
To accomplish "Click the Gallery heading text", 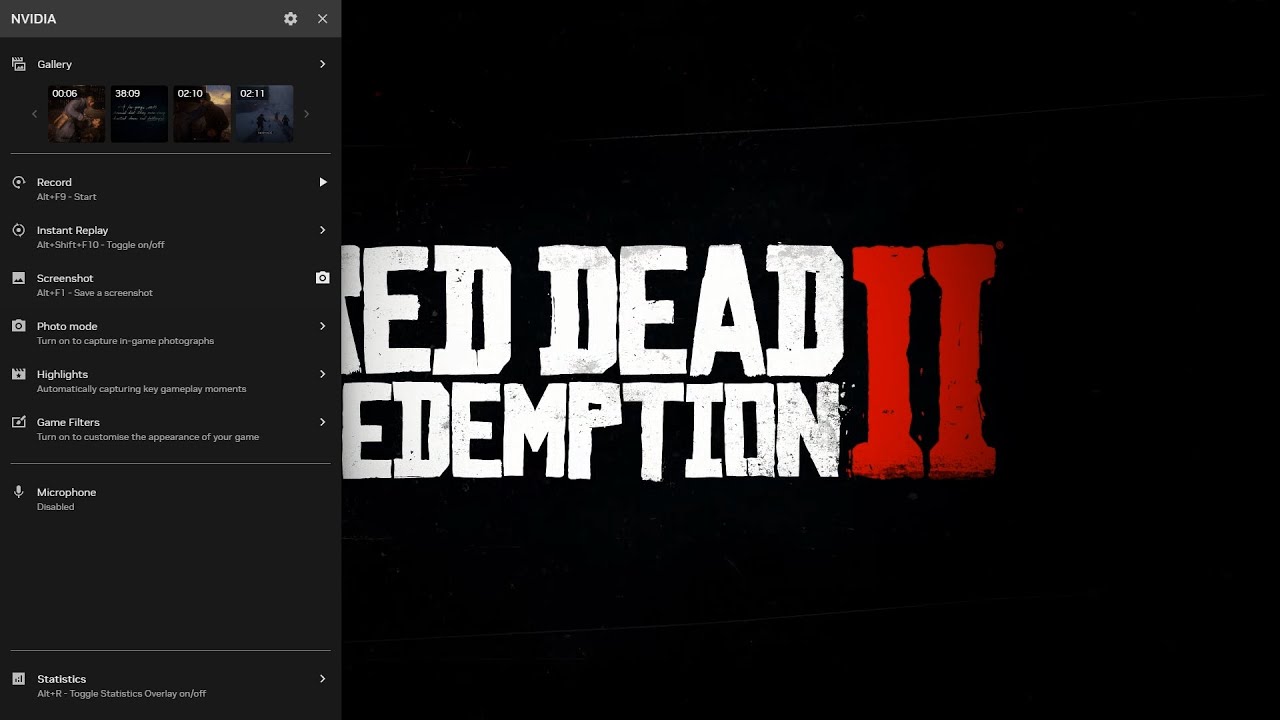I will coord(54,64).
